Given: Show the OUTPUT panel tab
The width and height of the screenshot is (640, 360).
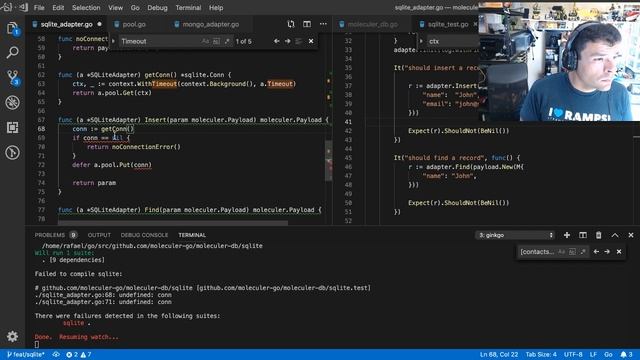Looking at the screenshot, I should coord(99,235).
